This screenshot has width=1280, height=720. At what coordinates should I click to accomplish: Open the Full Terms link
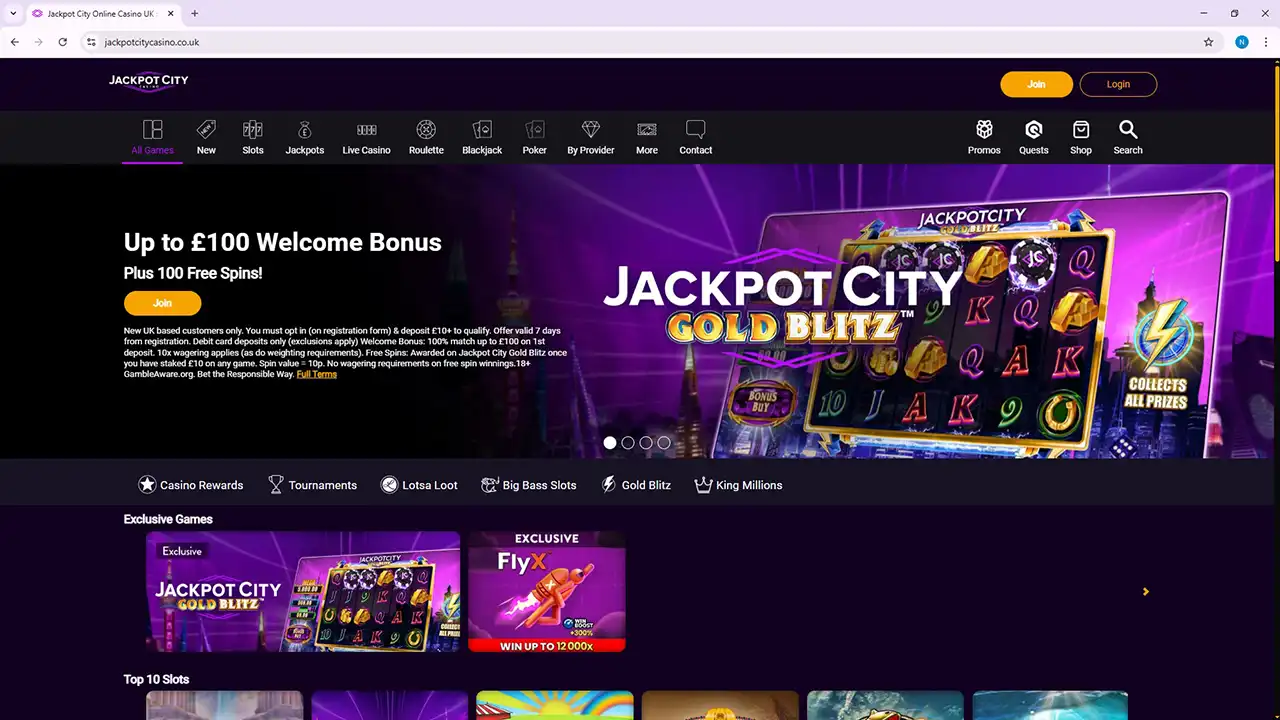pyautogui.click(x=317, y=374)
